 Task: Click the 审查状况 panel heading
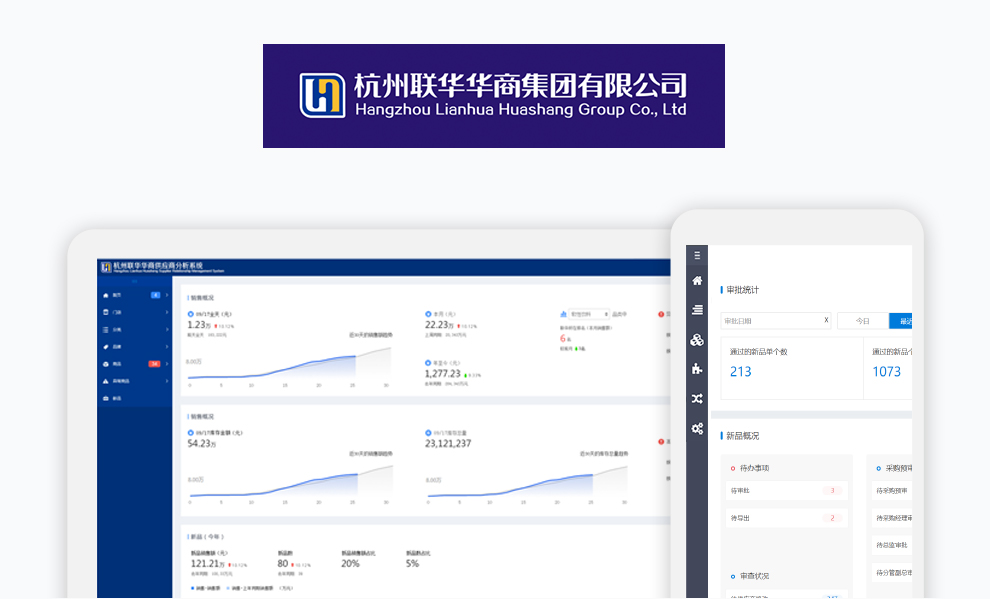click(x=754, y=576)
